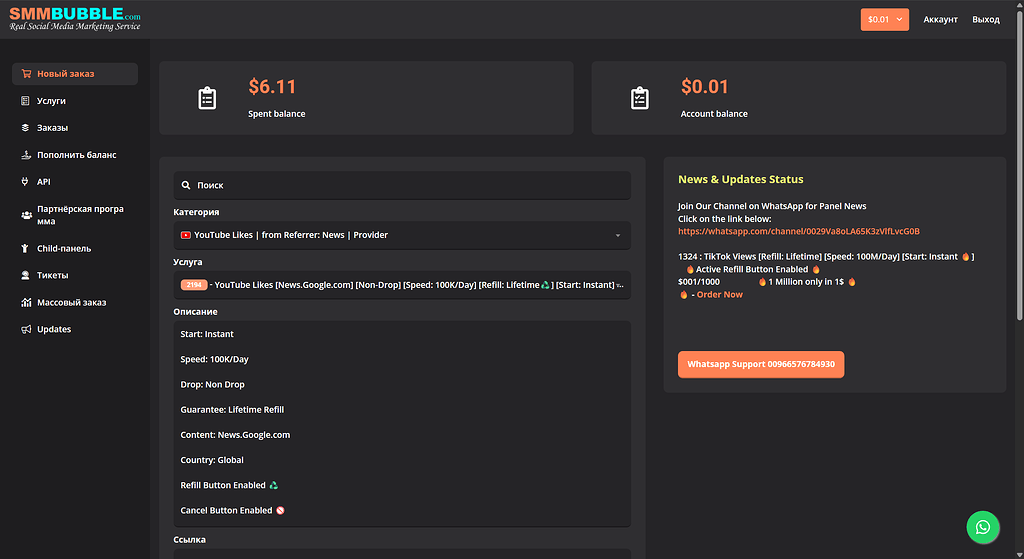The image size is (1024, 559).
Task: Click the $6.11 spent amount
Action: pyautogui.click(x=272, y=87)
